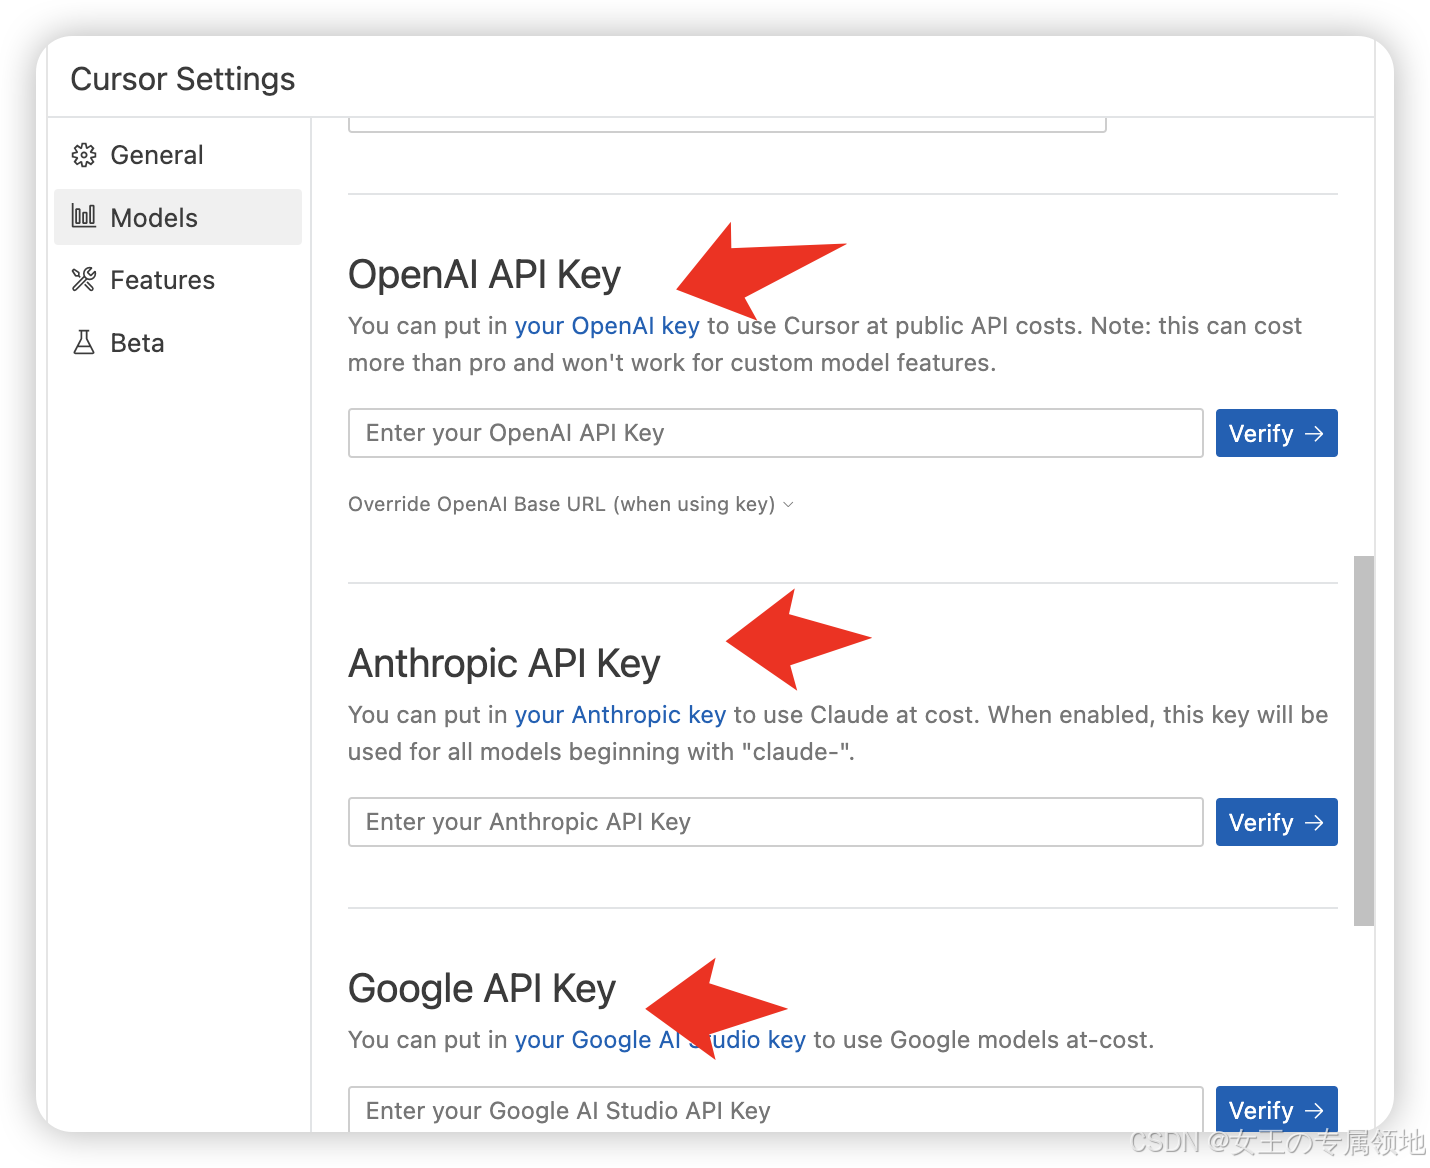The width and height of the screenshot is (1430, 1168).
Task: Select the Models settings section
Action: [178, 217]
